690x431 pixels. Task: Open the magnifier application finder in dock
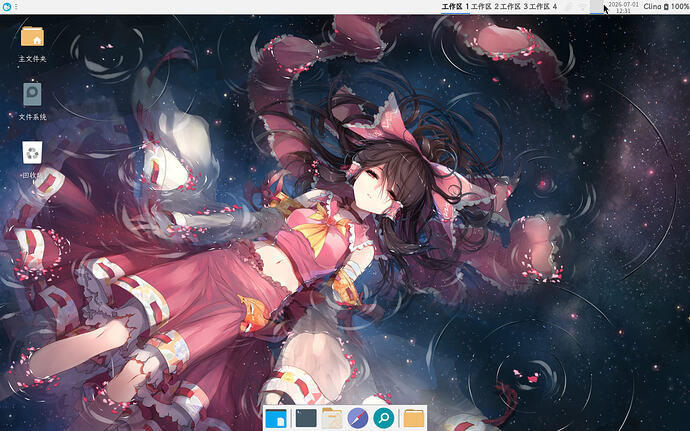(x=383, y=418)
